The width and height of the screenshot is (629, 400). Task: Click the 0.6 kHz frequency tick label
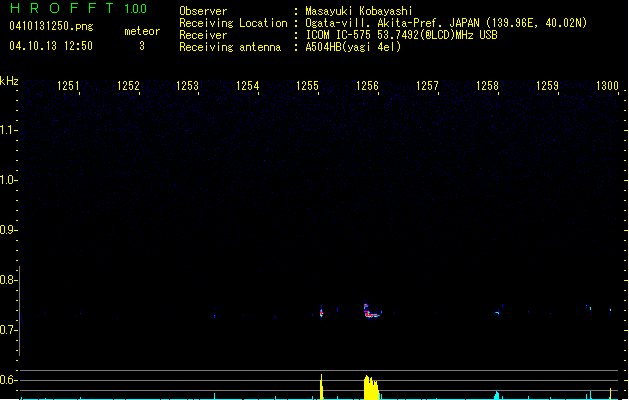[8, 380]
